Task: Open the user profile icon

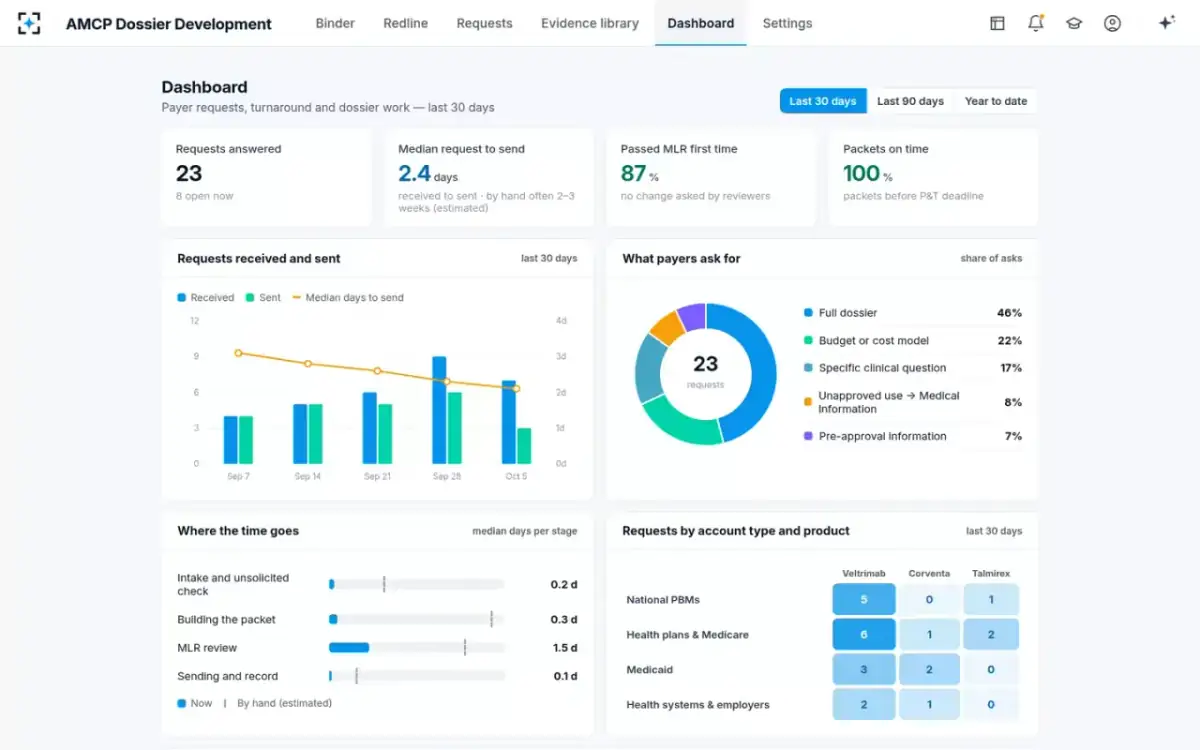Action: click(1112, 23)
